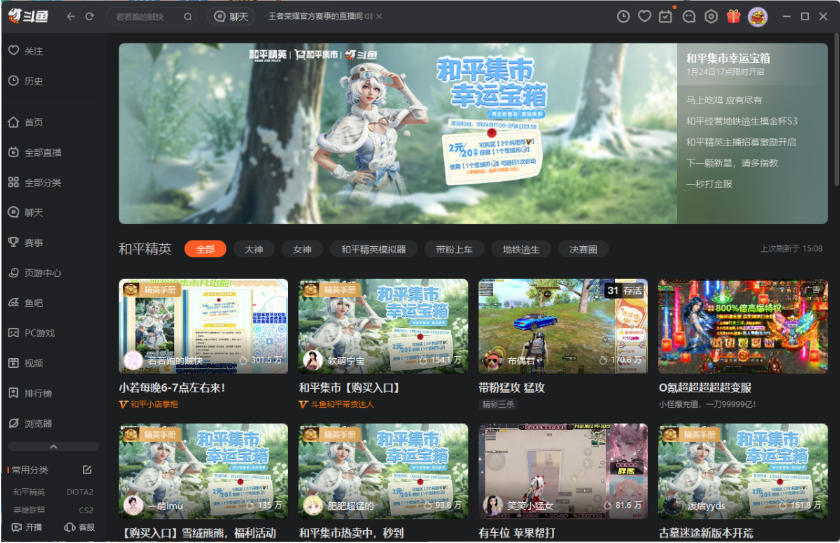Click the vertical scrollbar on the right edge
The image size is (840, 543).
[836, 110]
